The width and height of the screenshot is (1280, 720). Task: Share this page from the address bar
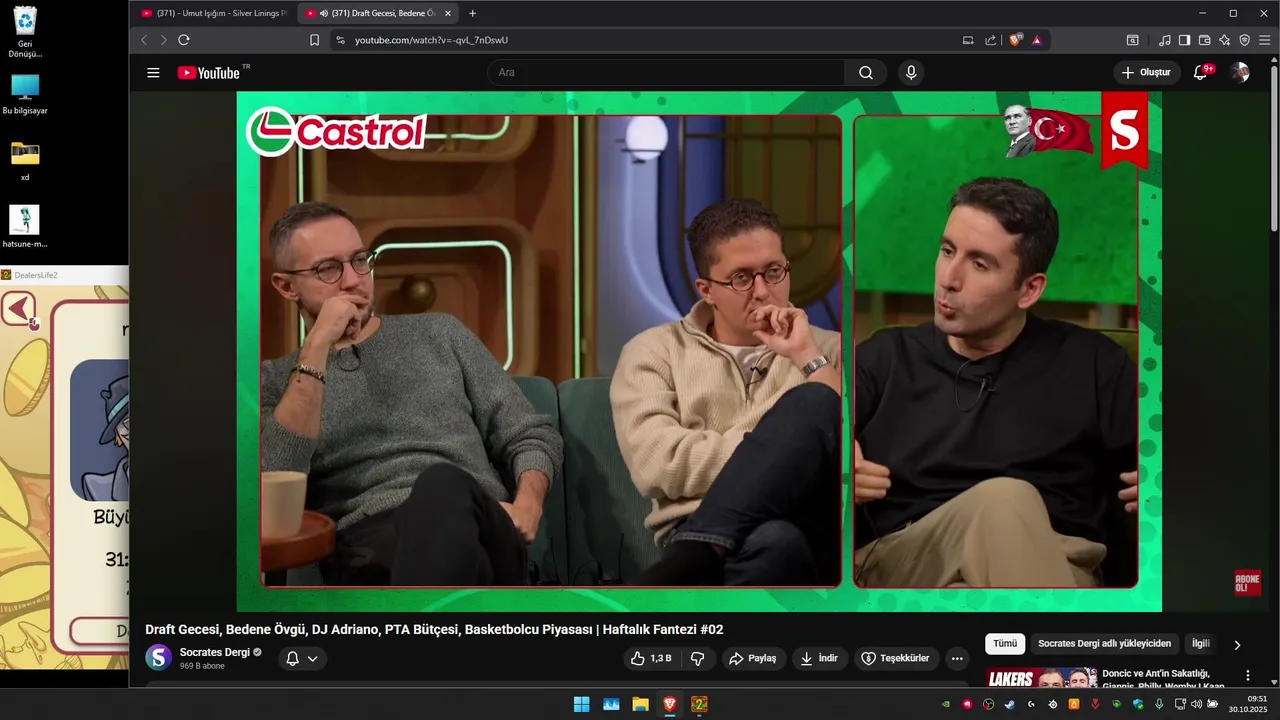(x=990, y=40)
